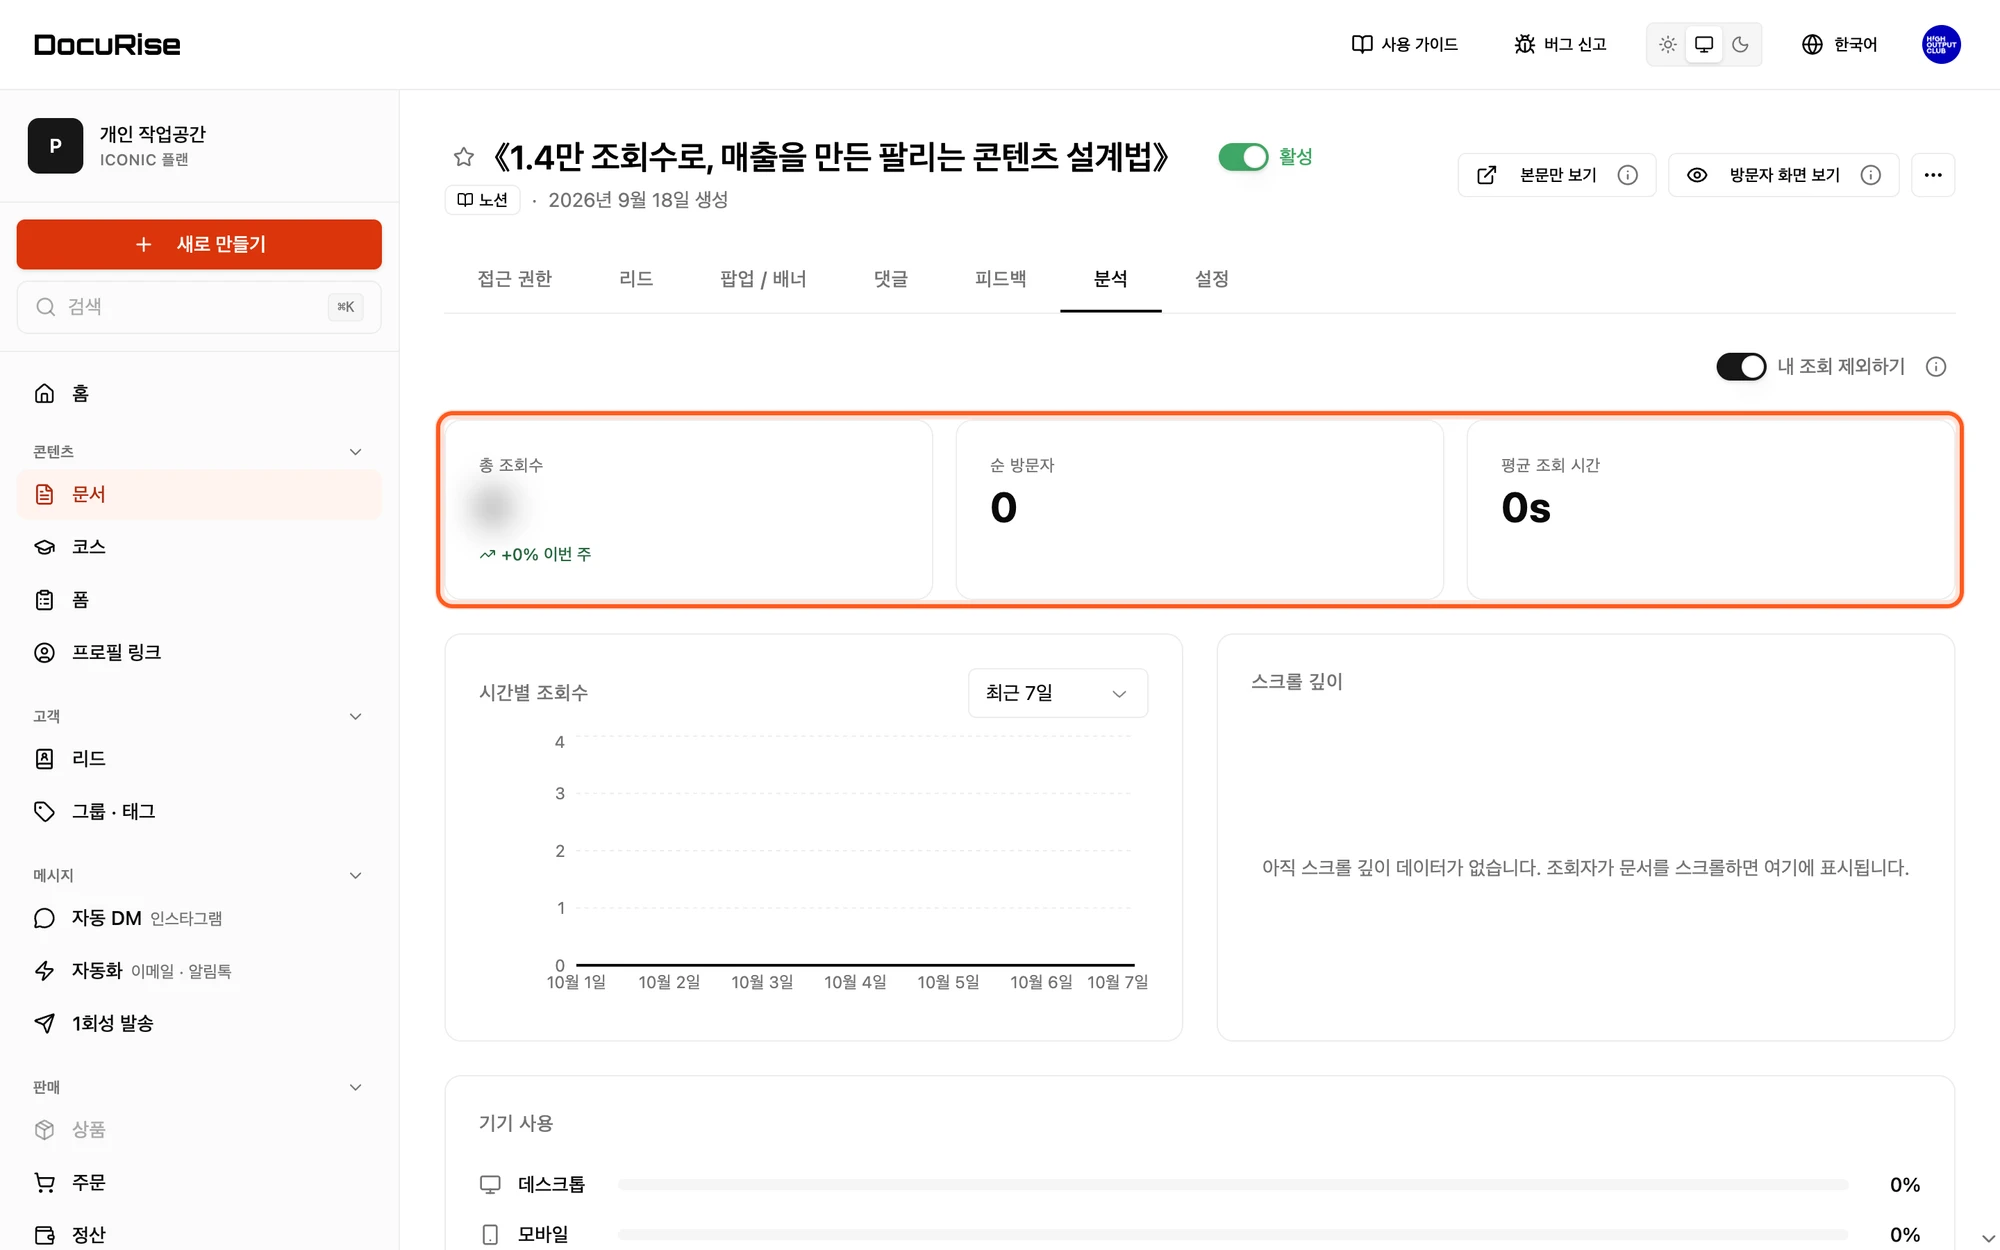Screen dimensions: 2000x1250
Task: Click the scroll-down arrow at page bottom
Action: (x=1988, y=1238)
